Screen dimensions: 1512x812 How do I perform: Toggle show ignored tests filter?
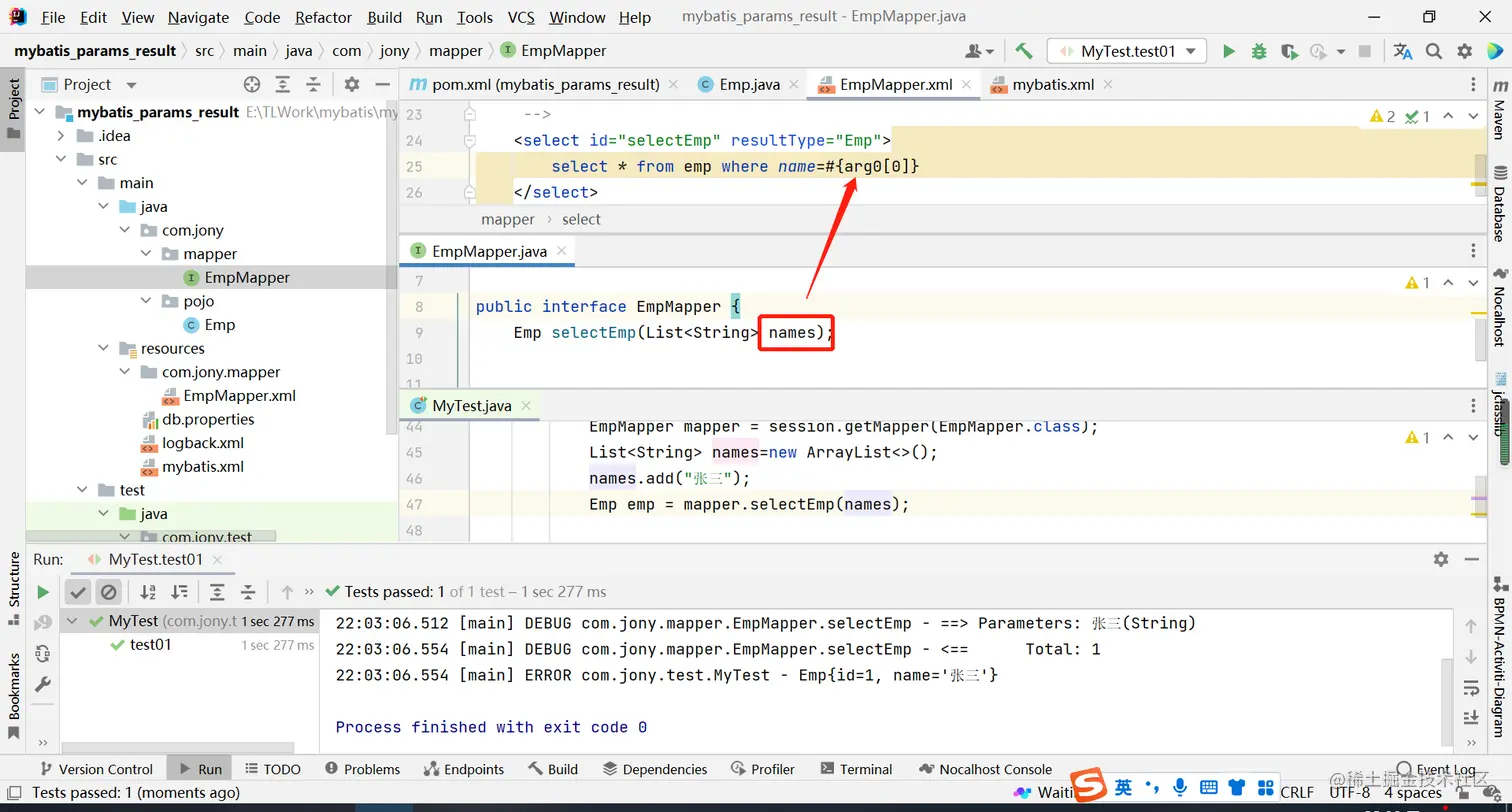click(x=109, y=592)
